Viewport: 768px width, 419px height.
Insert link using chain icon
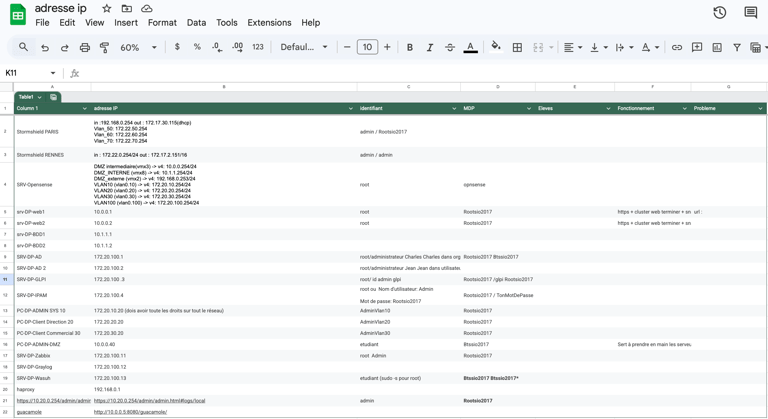676,48
